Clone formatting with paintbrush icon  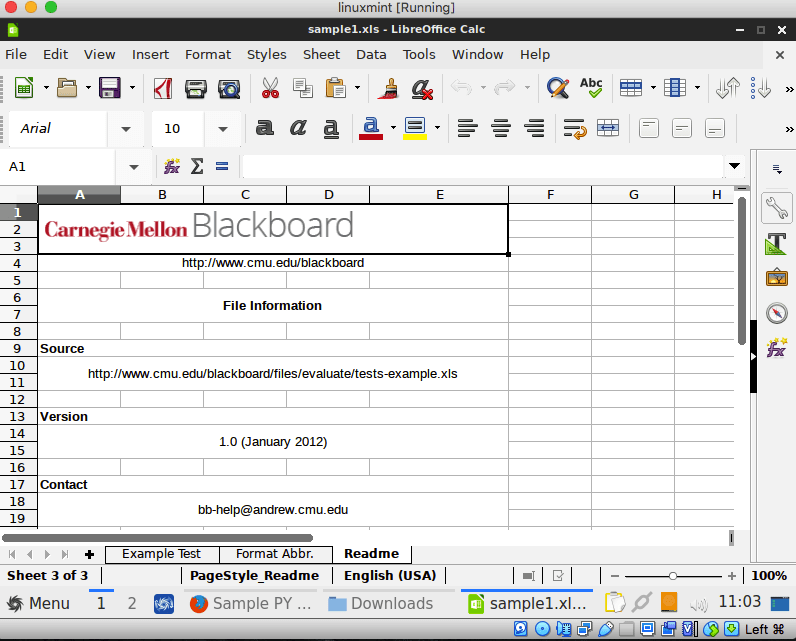[389, 88]
